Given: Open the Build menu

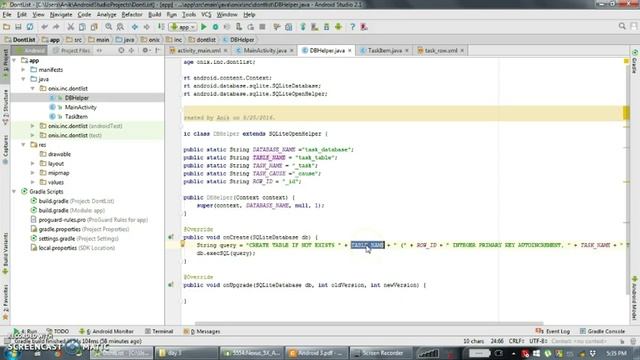Looking at the screenshot, I should point(154,15).
